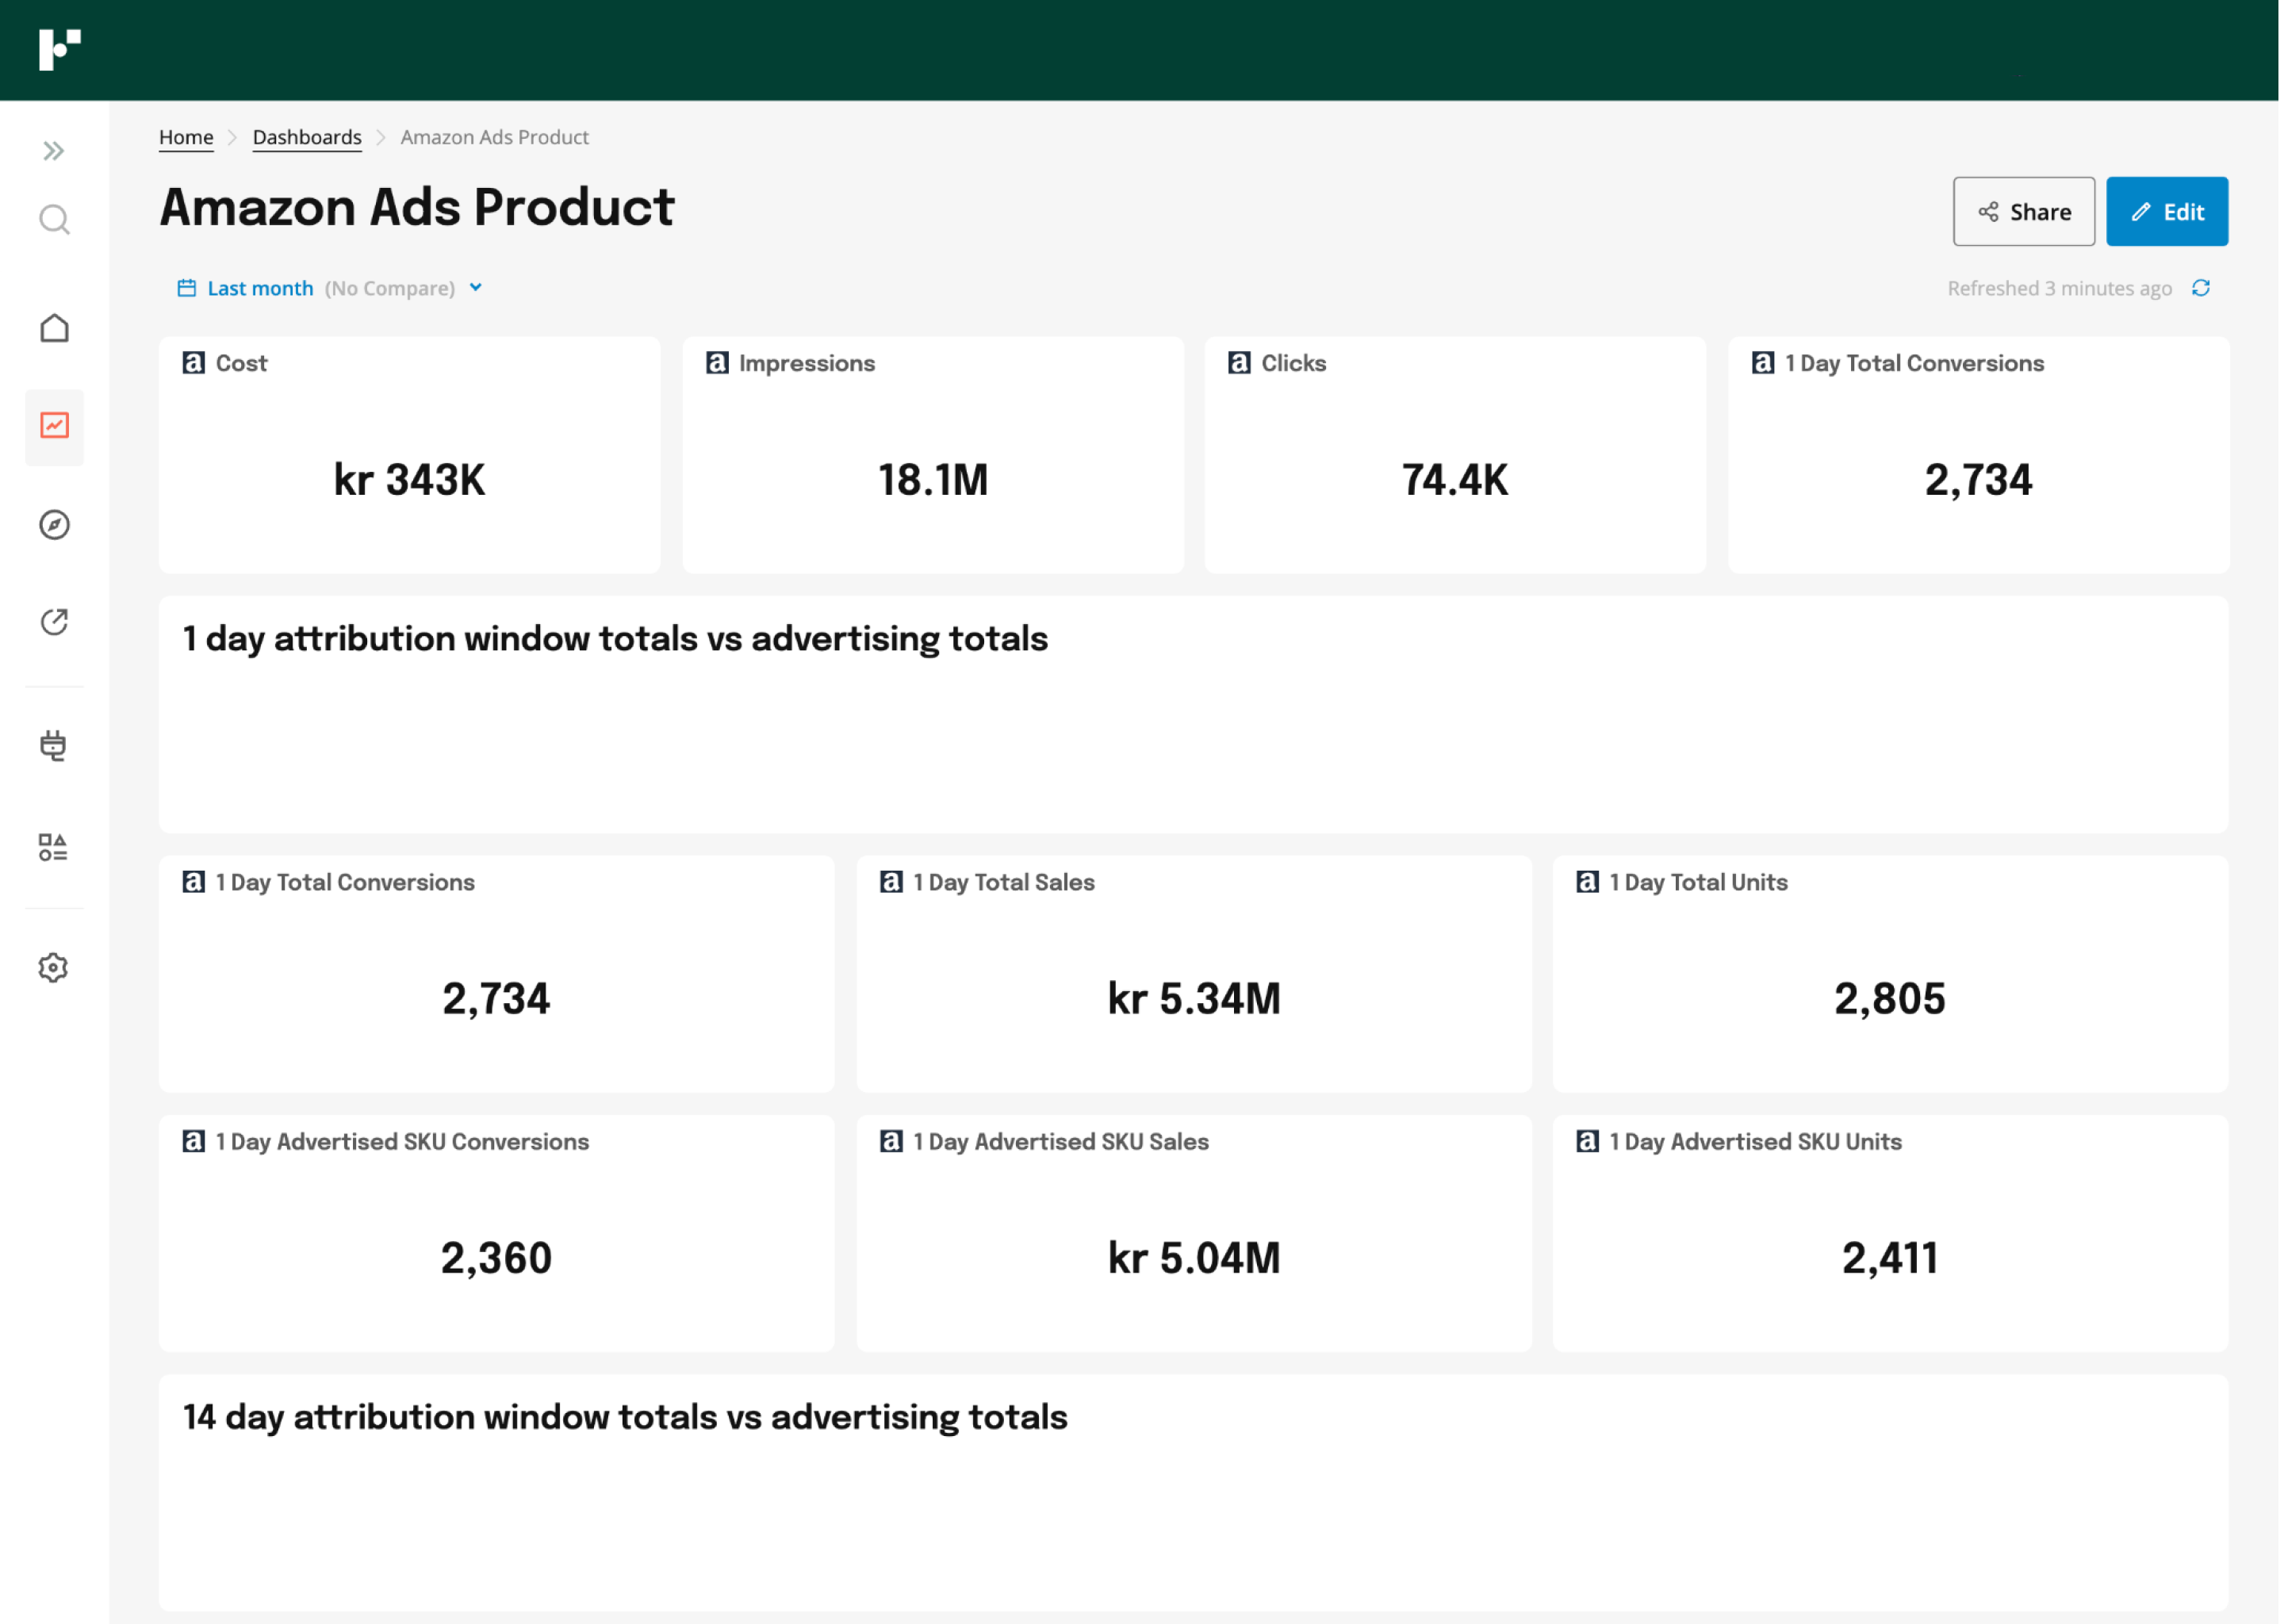Click the blue Edit button
Image resolution: width=2284 pixels, height=1624 pixels.
click(2167, 212)
